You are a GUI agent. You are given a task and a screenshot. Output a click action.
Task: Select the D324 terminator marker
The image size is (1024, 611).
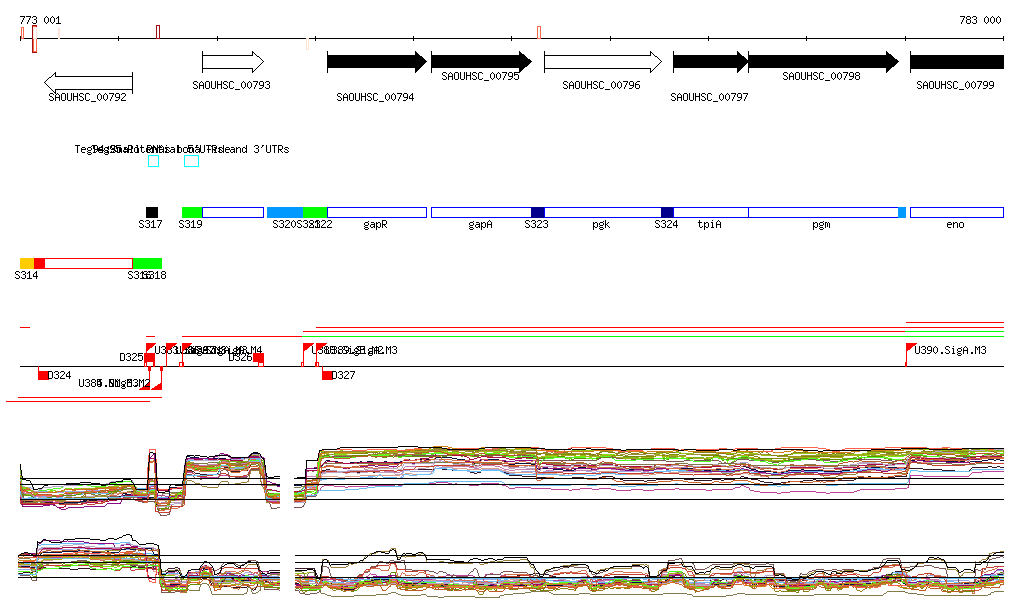pos(43,375)
